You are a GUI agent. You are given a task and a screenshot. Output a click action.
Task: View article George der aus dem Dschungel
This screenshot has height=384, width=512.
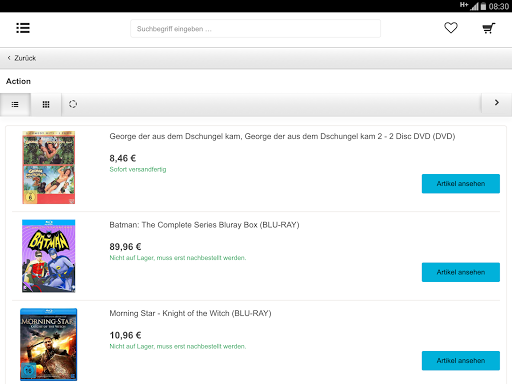click(461, 184)
